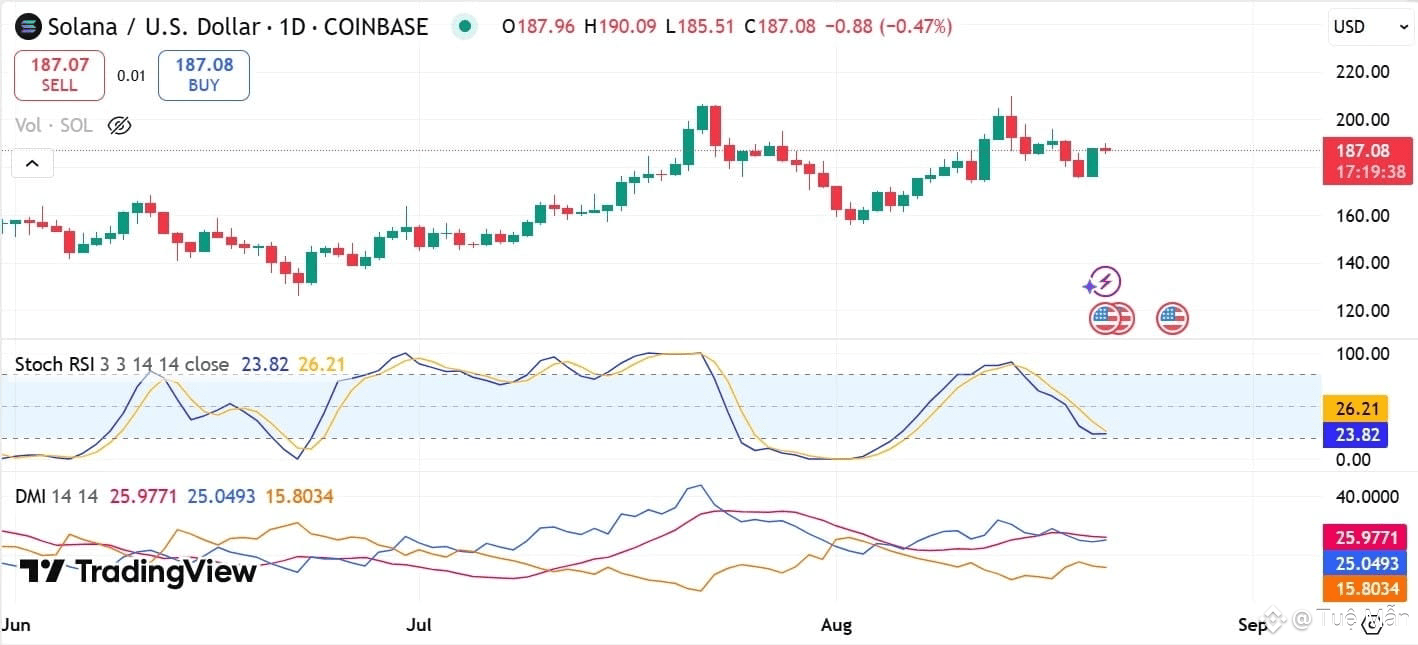Click the paired US flag event icons

tap(1111, 319)
